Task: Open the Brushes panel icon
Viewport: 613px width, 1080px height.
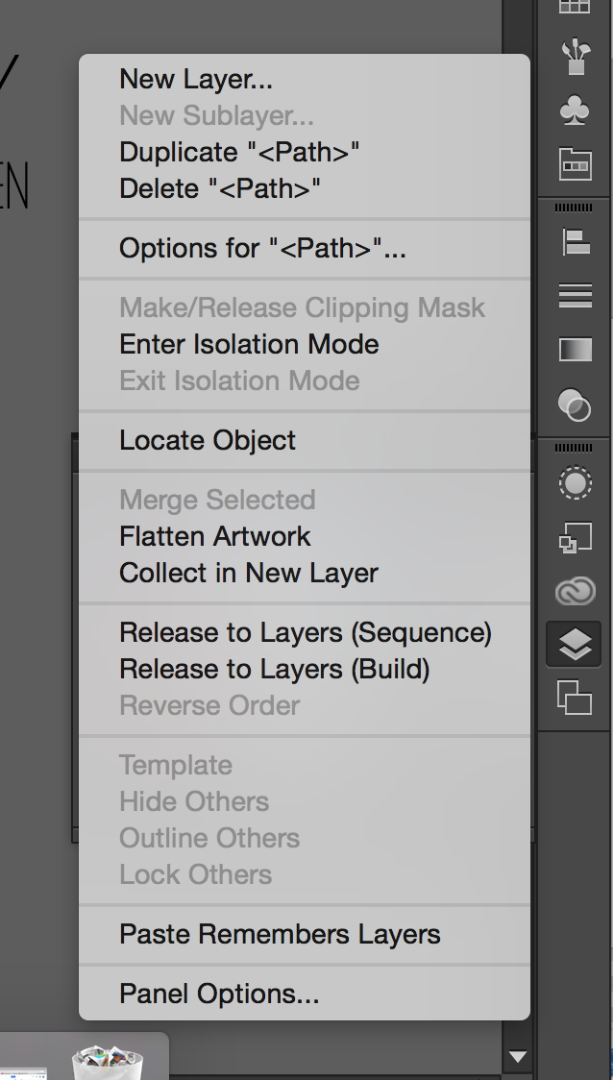Action: [x=574, y=56]
